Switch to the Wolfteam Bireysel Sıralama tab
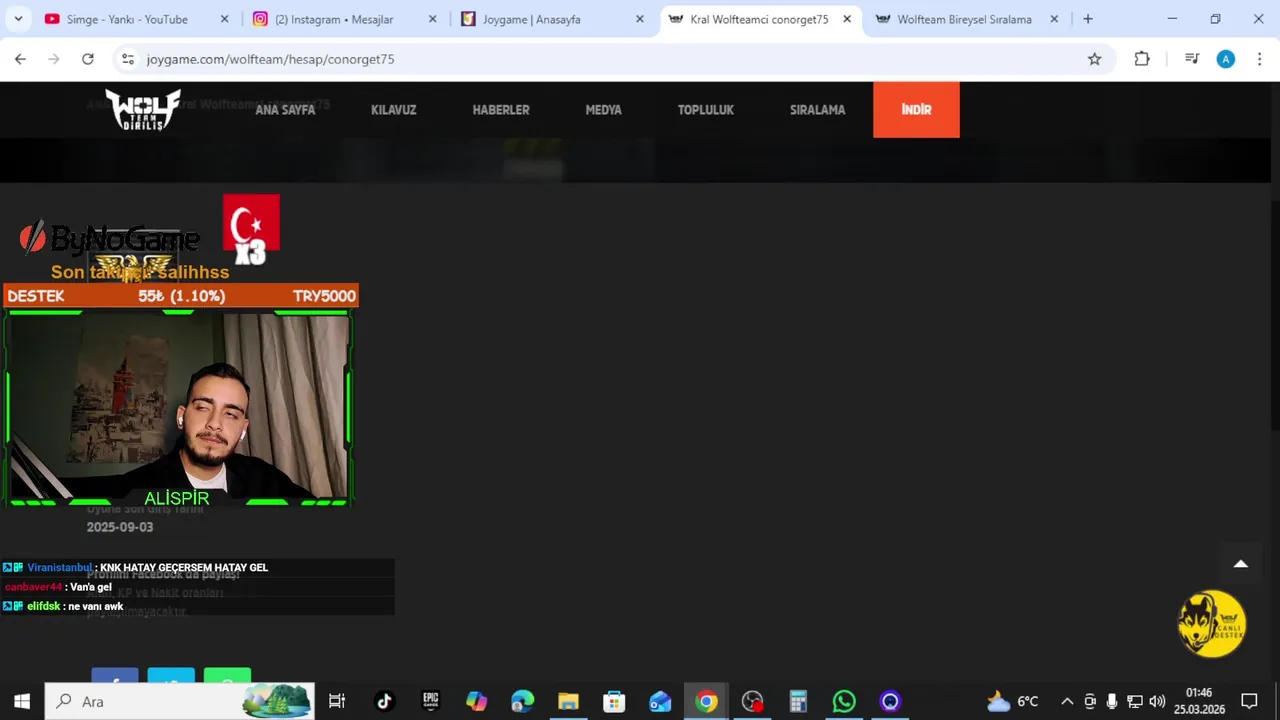1280x720 pixels. [964, 19]
